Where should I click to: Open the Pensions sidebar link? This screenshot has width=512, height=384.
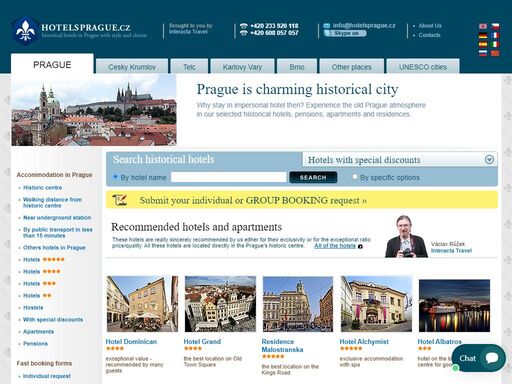(x=35, y=344)
